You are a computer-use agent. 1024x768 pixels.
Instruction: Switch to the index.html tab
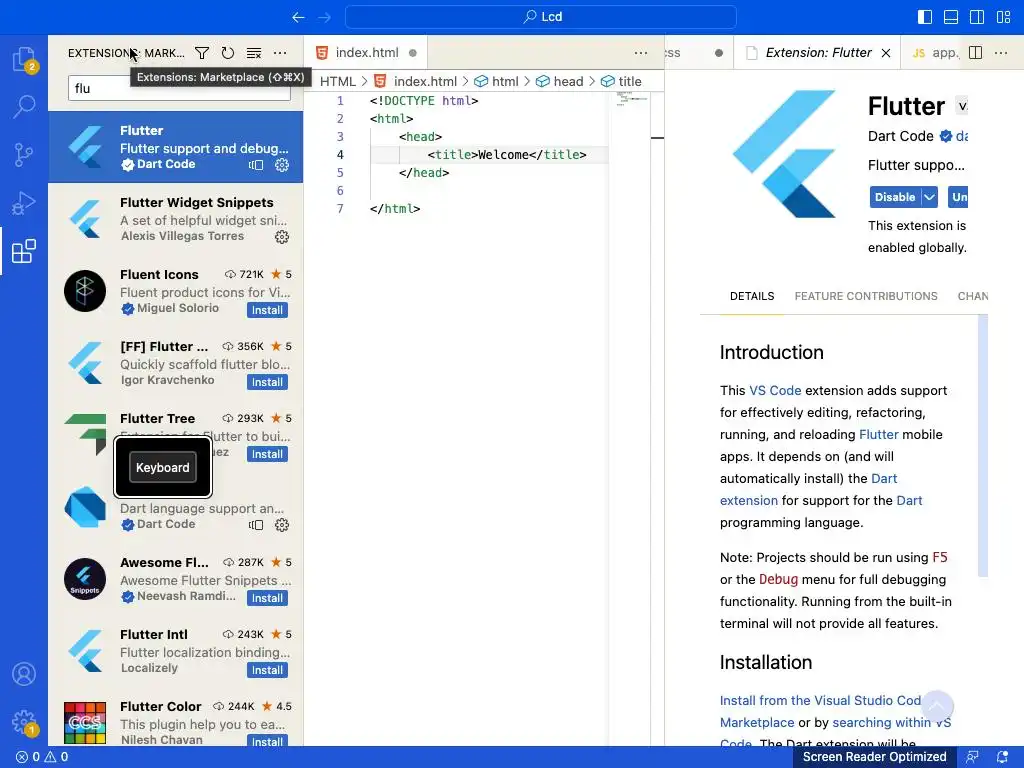366,53
